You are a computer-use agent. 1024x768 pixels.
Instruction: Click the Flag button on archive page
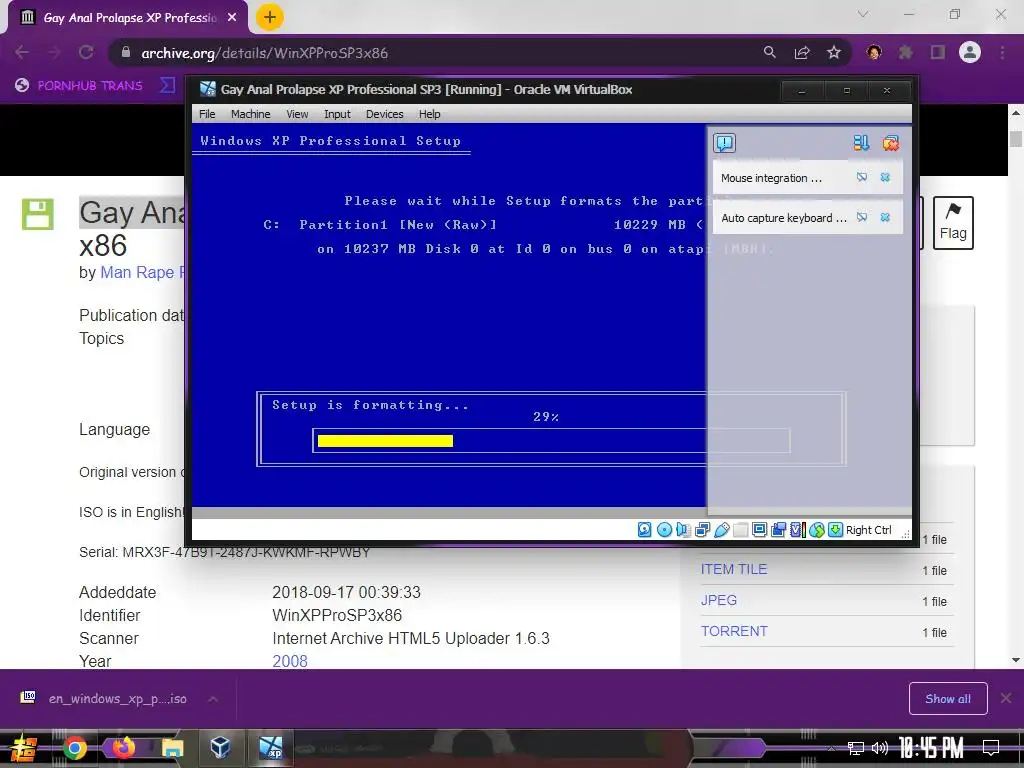click(953, 223)
